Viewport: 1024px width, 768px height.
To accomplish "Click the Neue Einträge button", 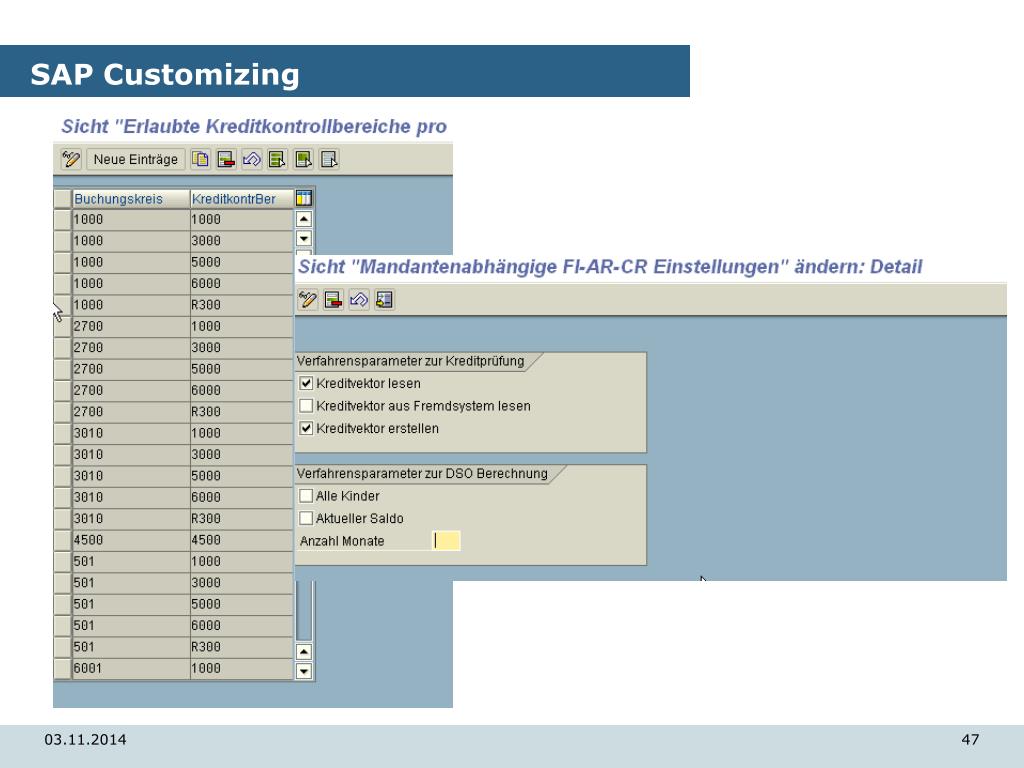I will 135,159.
